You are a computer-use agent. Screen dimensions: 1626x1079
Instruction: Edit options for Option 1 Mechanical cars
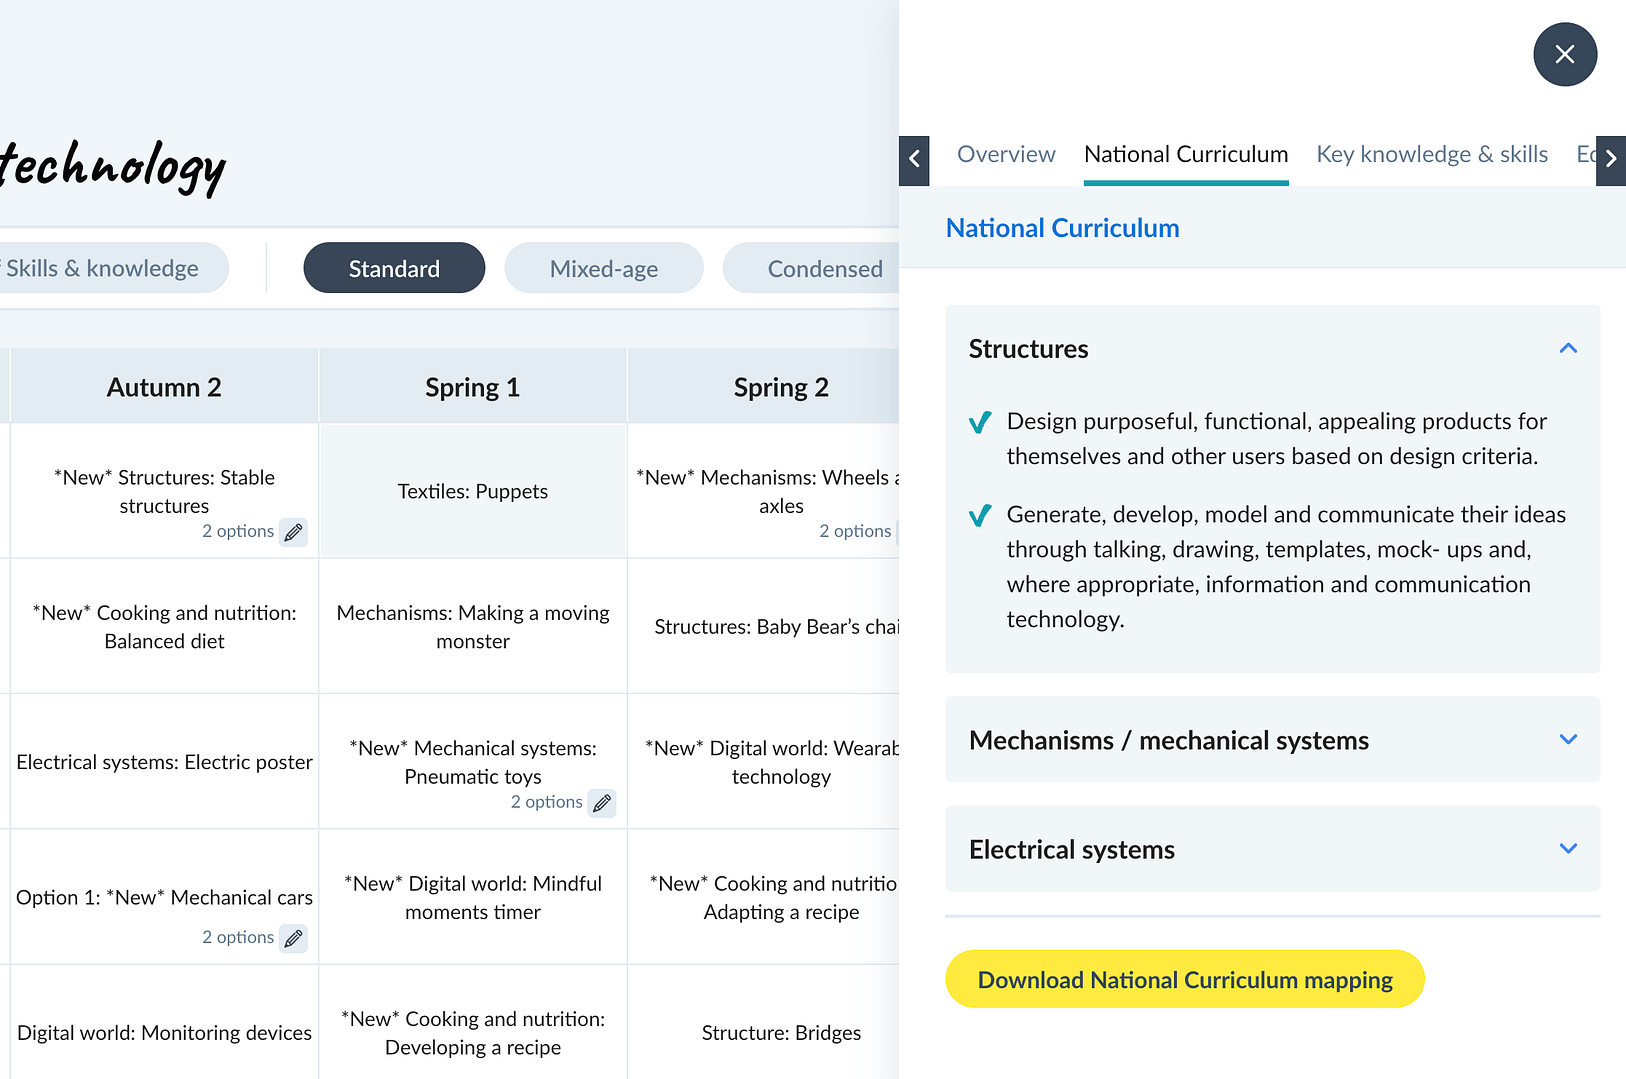[293, 938]
